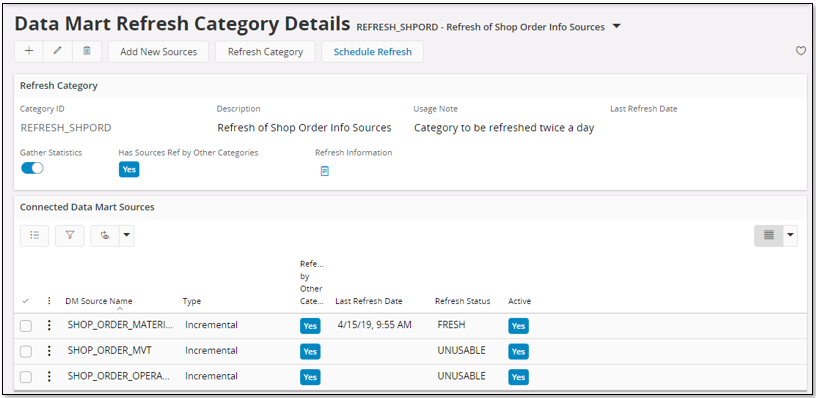Expand the REFRESH_SHPORD record selector dropdown
Viewport: 816px width, 398px height.
pos(617,27)
